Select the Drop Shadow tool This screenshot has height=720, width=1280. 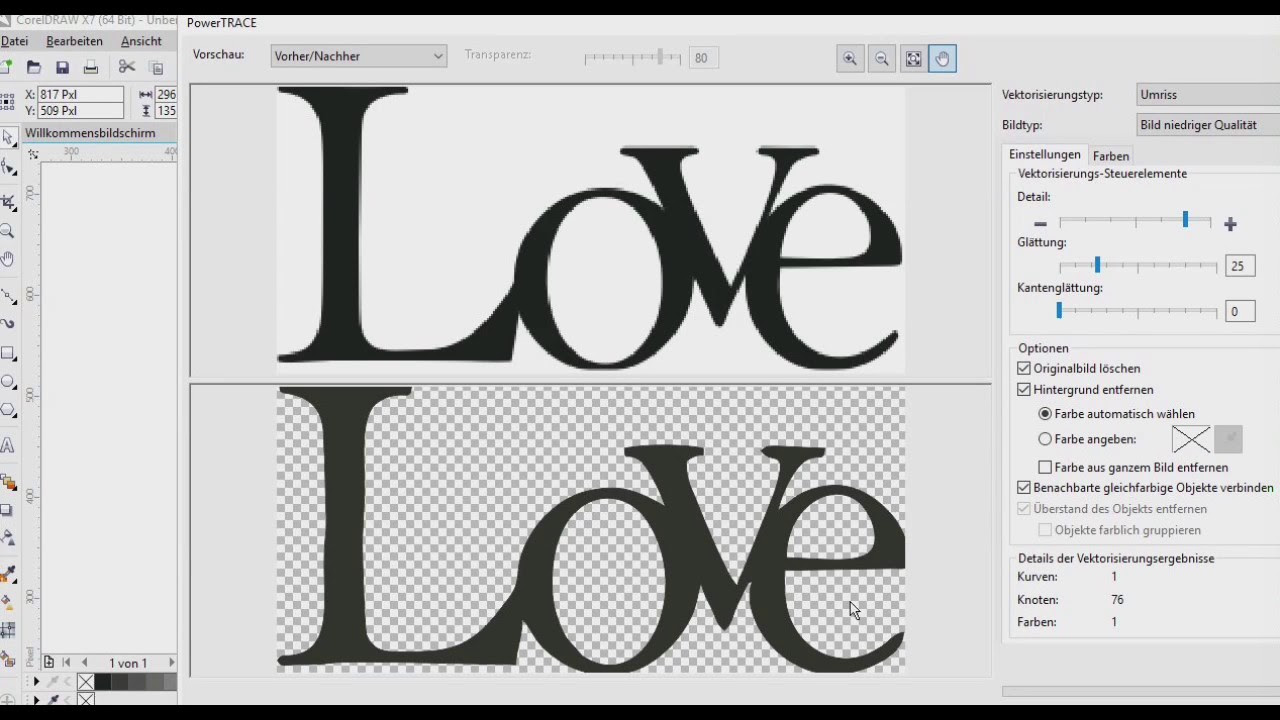tap(8, 510)
